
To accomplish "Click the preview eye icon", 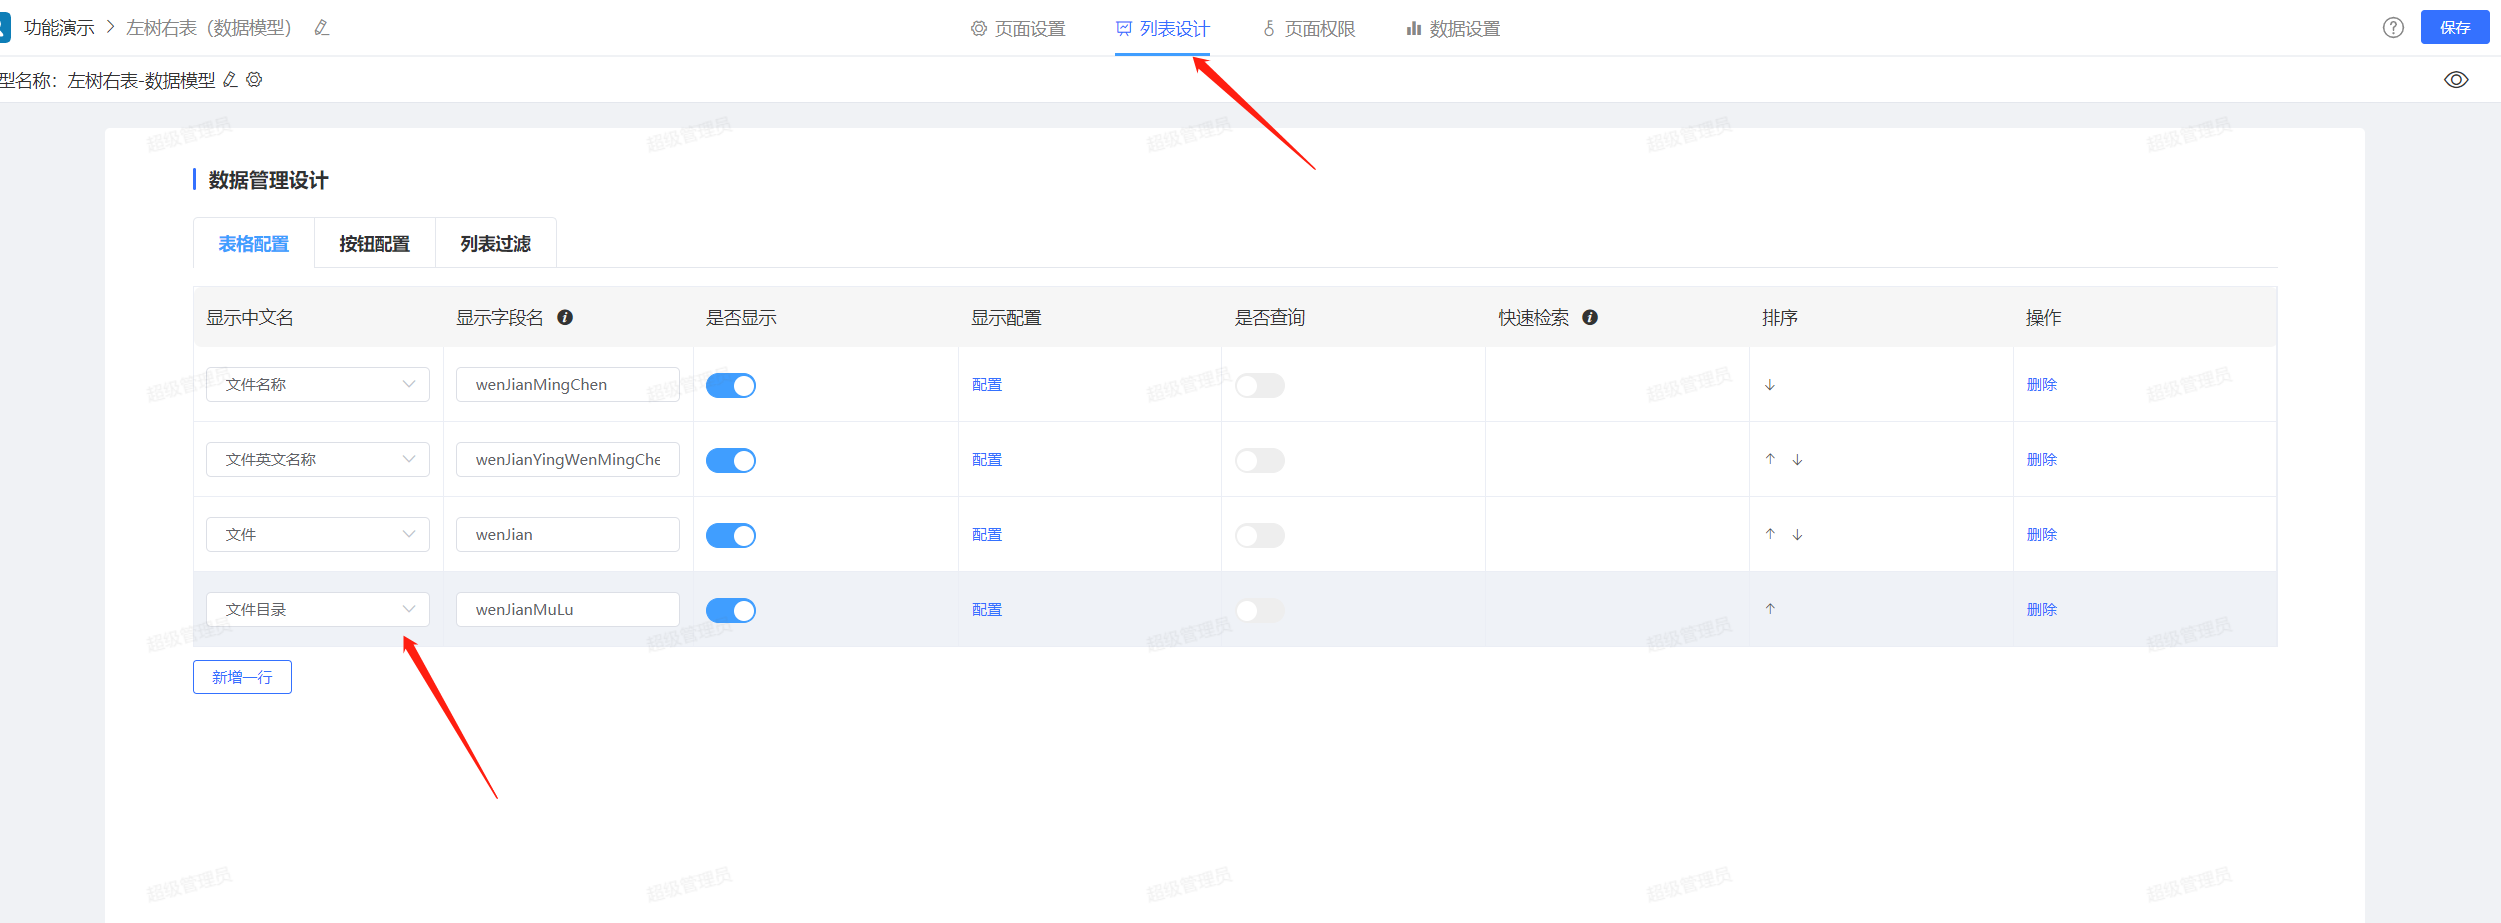I will [2456, 80].
